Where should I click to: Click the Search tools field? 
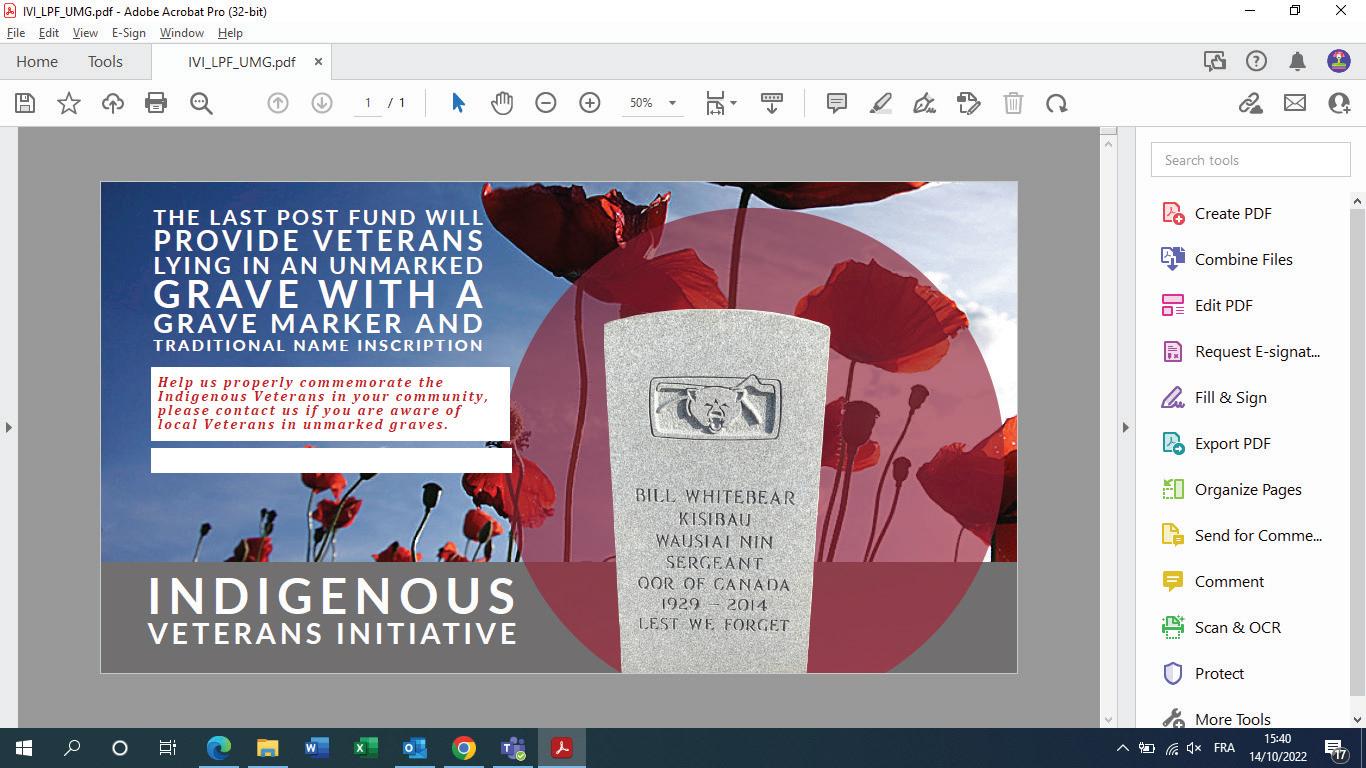coord(1250,160)
